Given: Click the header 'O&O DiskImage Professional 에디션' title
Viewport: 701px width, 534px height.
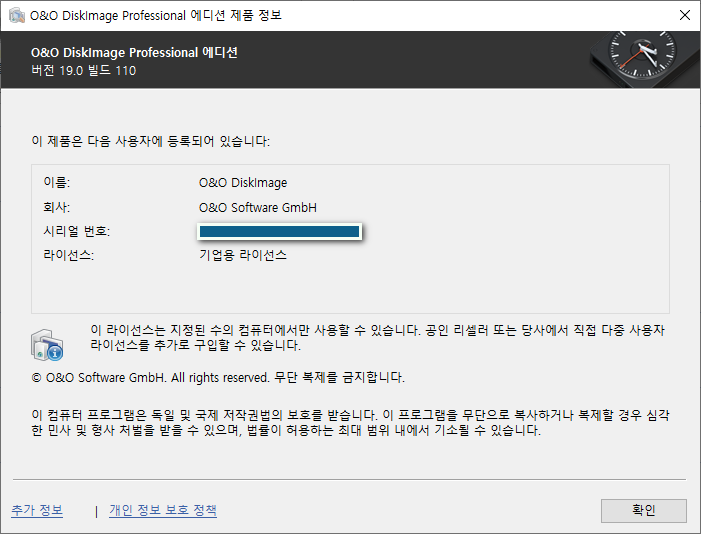Looking at the screenshot, I should 134,52.
